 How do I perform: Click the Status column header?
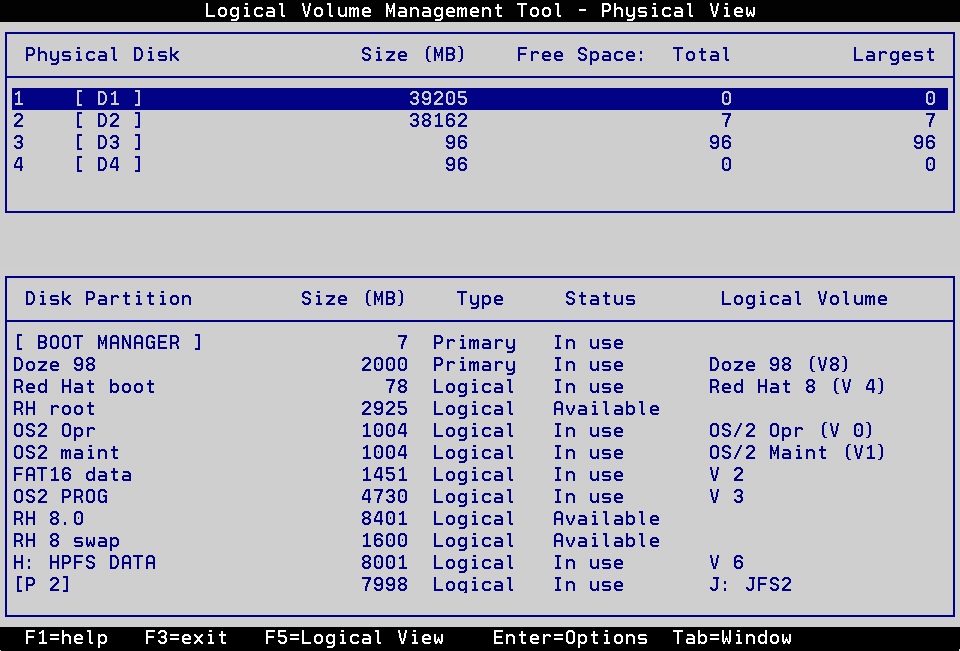coord(600,298)
